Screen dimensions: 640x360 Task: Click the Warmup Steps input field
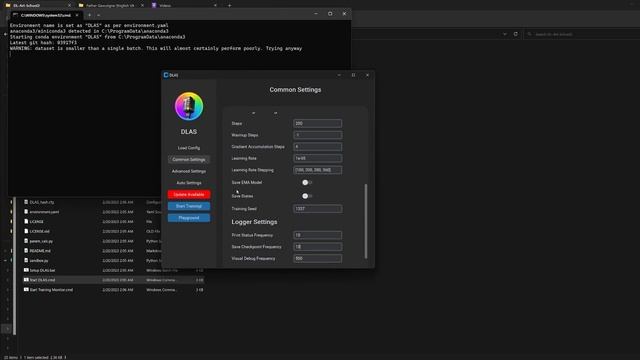318,135
